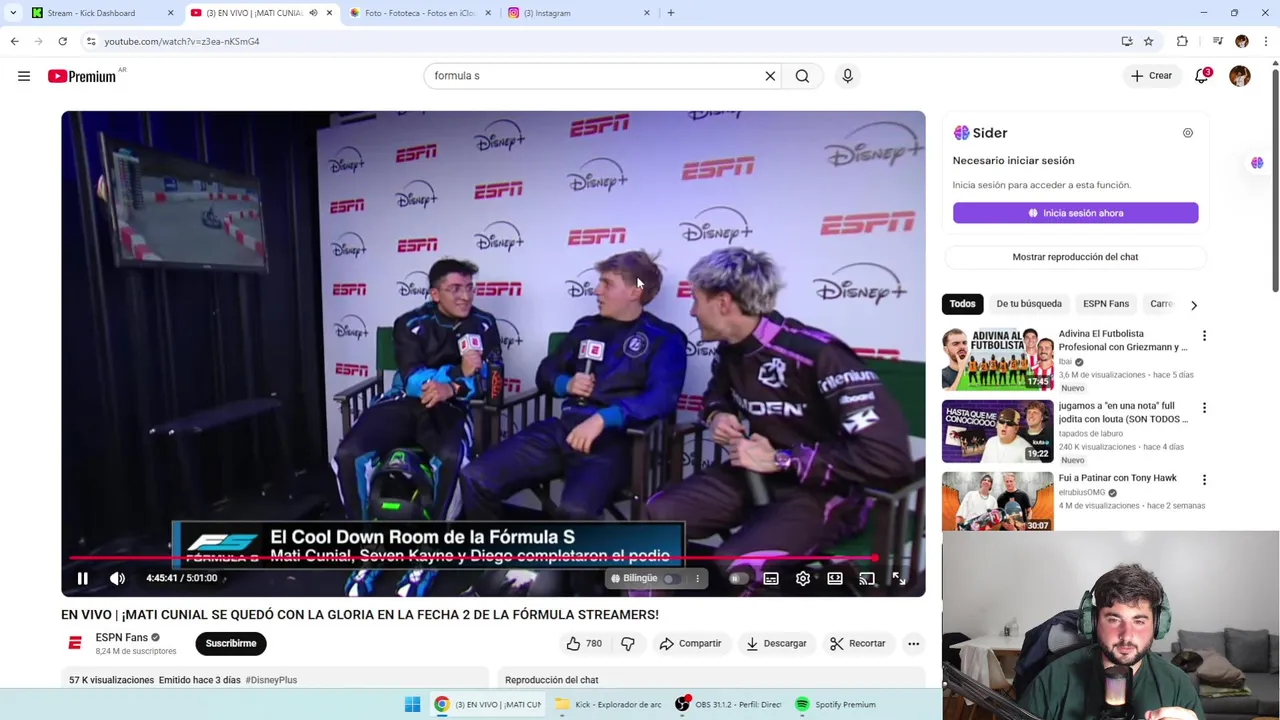
Task: Open the Sider floating brain icon
Action: pyautogui.click(x=1257, y=163)
